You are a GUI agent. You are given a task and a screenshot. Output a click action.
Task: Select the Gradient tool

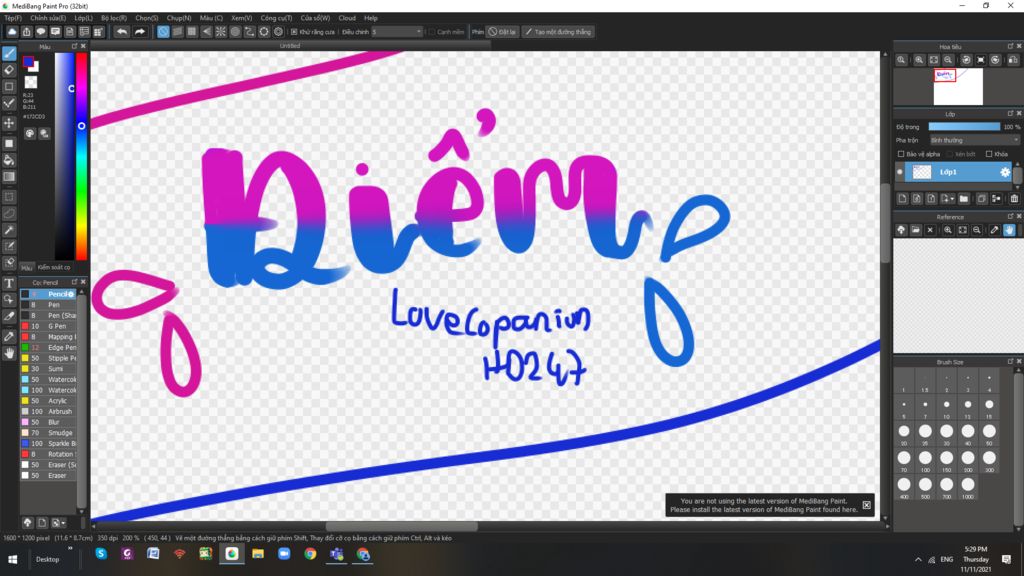(9, 176)
